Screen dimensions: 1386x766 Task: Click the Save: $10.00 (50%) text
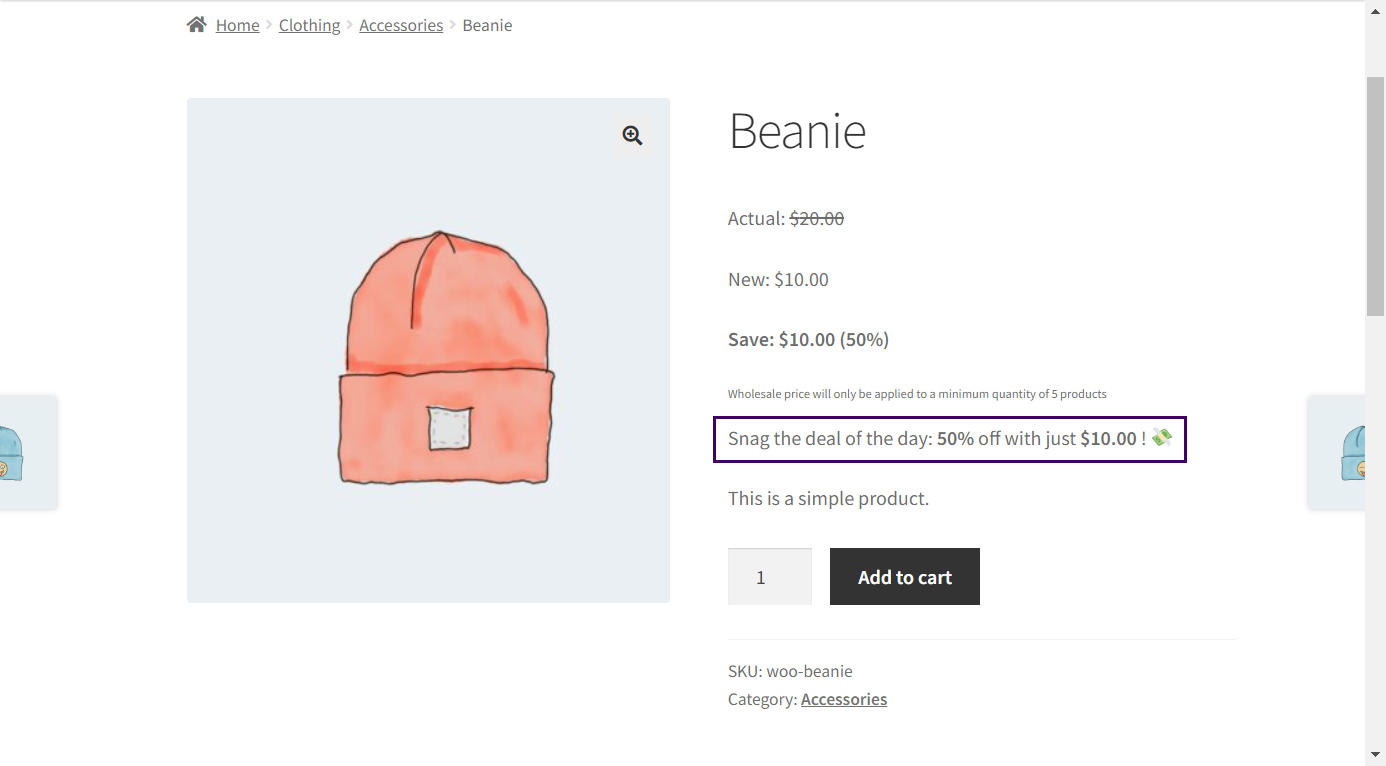807,339
